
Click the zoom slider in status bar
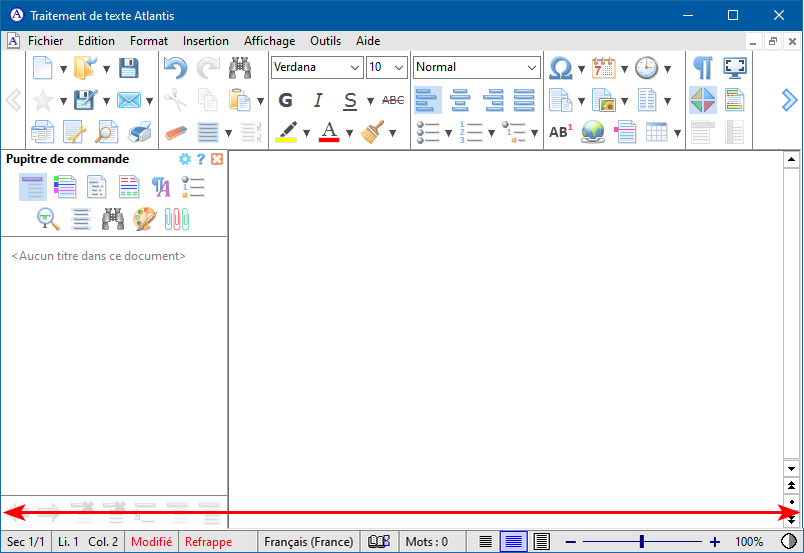641,542
